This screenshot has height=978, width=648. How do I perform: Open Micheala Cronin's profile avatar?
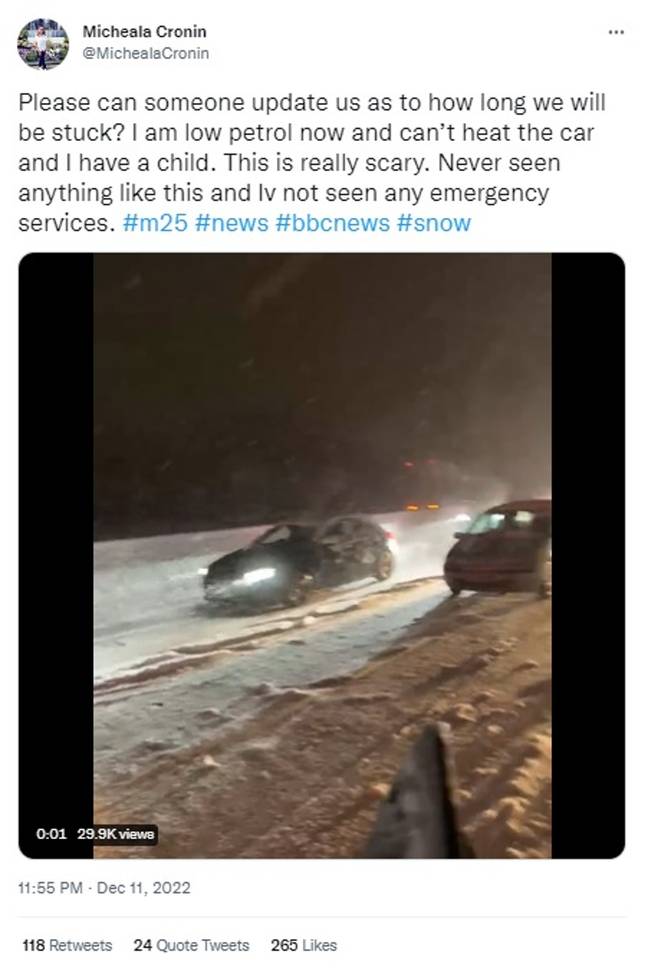tap(43, 44)
